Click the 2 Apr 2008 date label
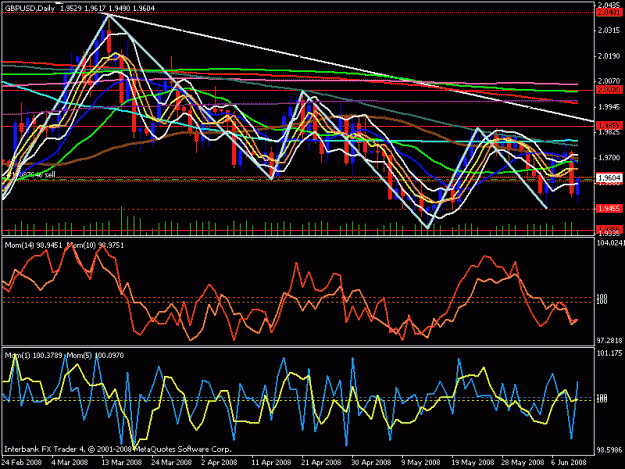 tap(220, 462)
